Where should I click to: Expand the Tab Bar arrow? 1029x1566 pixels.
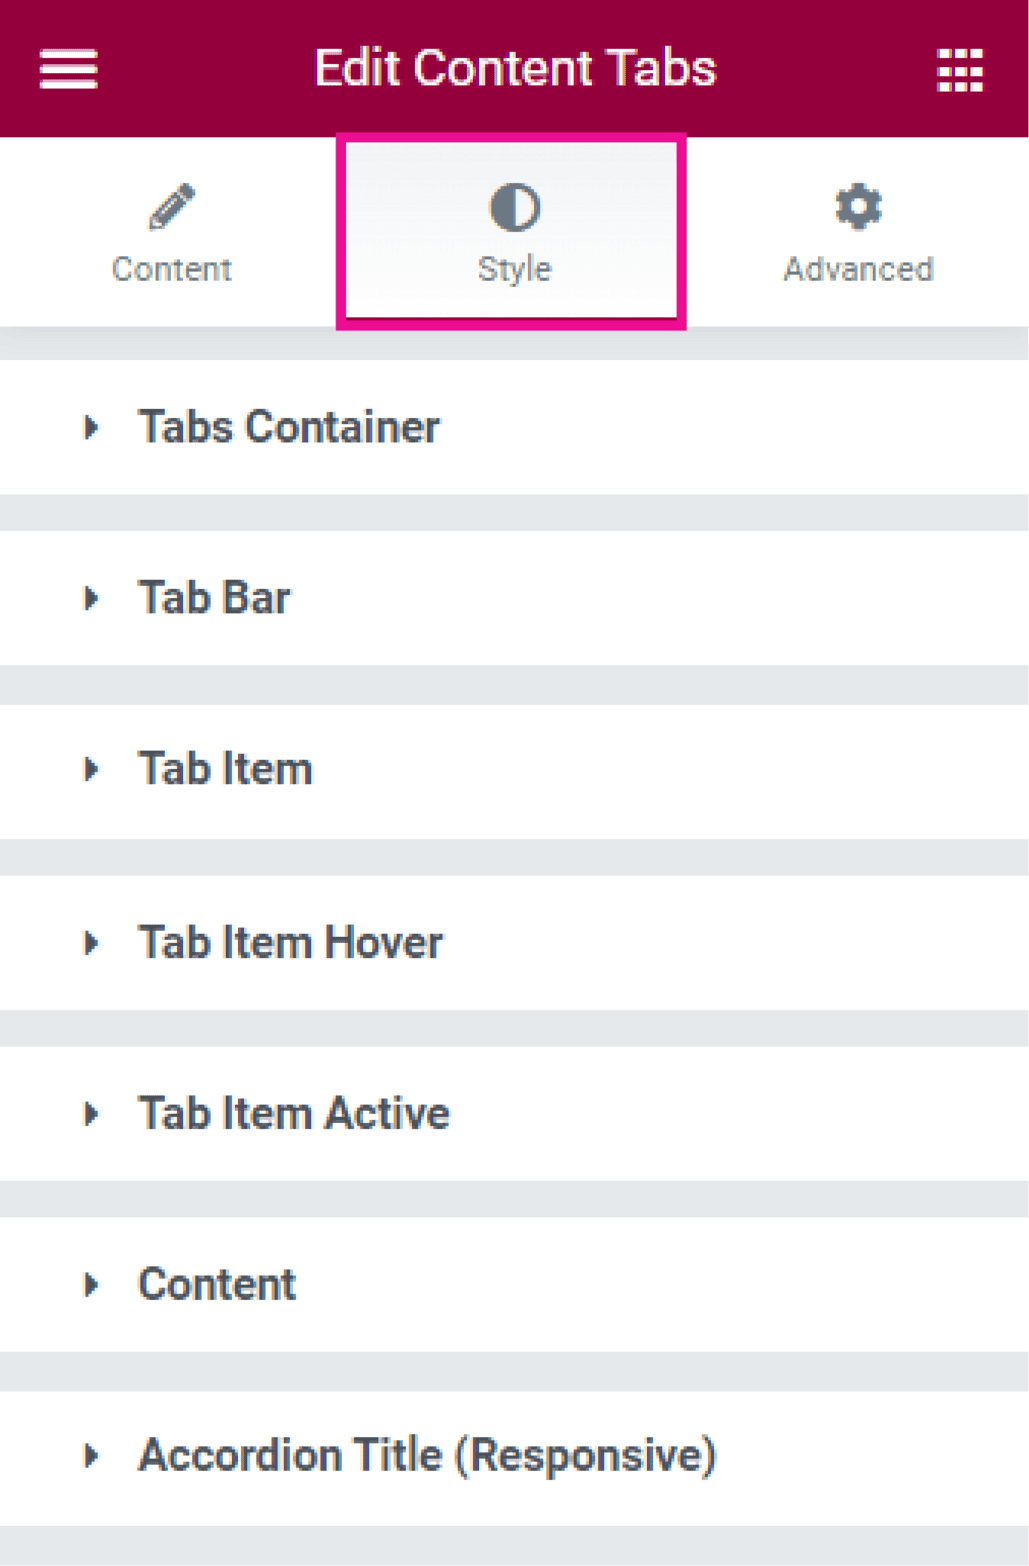point(91,599)
